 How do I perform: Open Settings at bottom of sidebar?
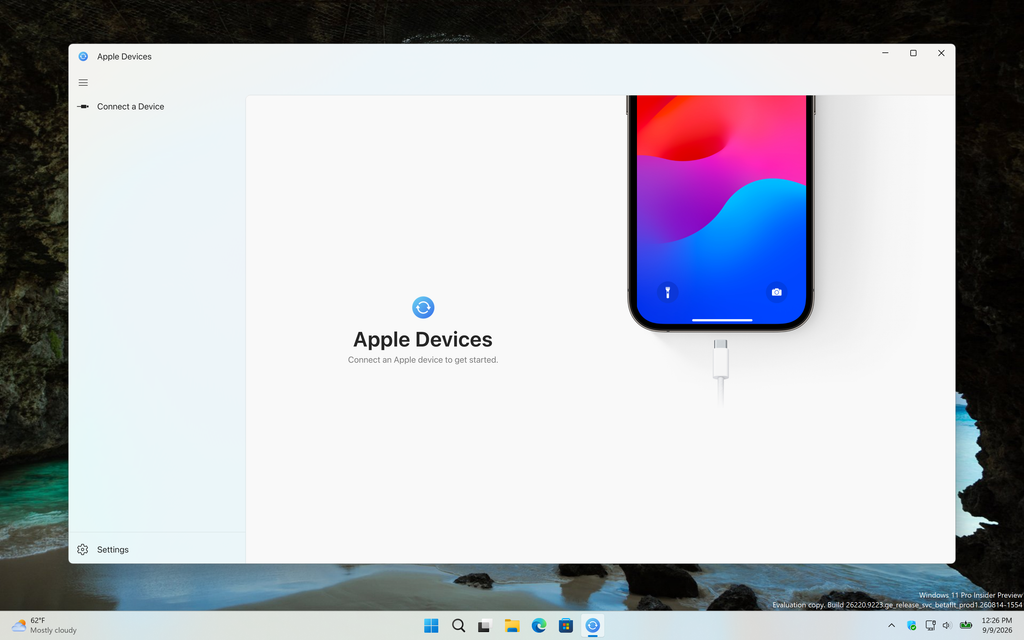(x=157, y=549)
